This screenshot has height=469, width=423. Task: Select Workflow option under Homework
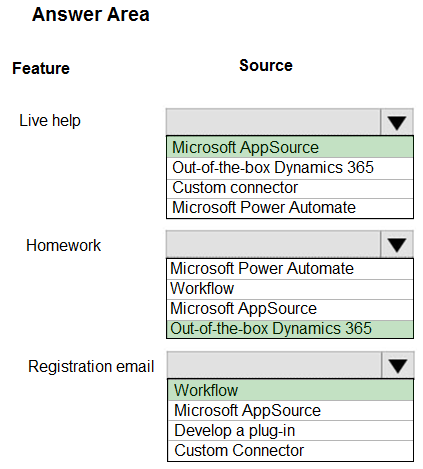(290, 289)
